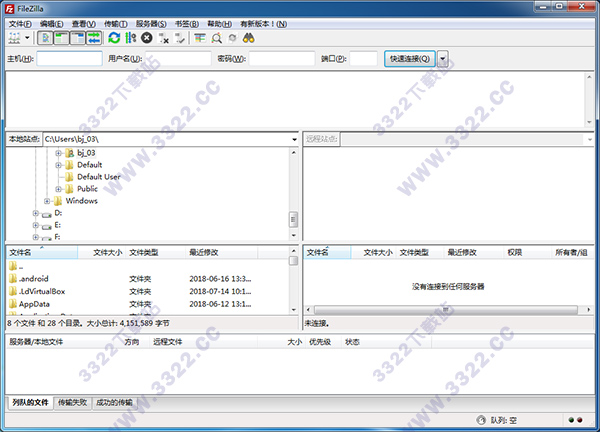Open the Site Manager icon

[15, 38]
